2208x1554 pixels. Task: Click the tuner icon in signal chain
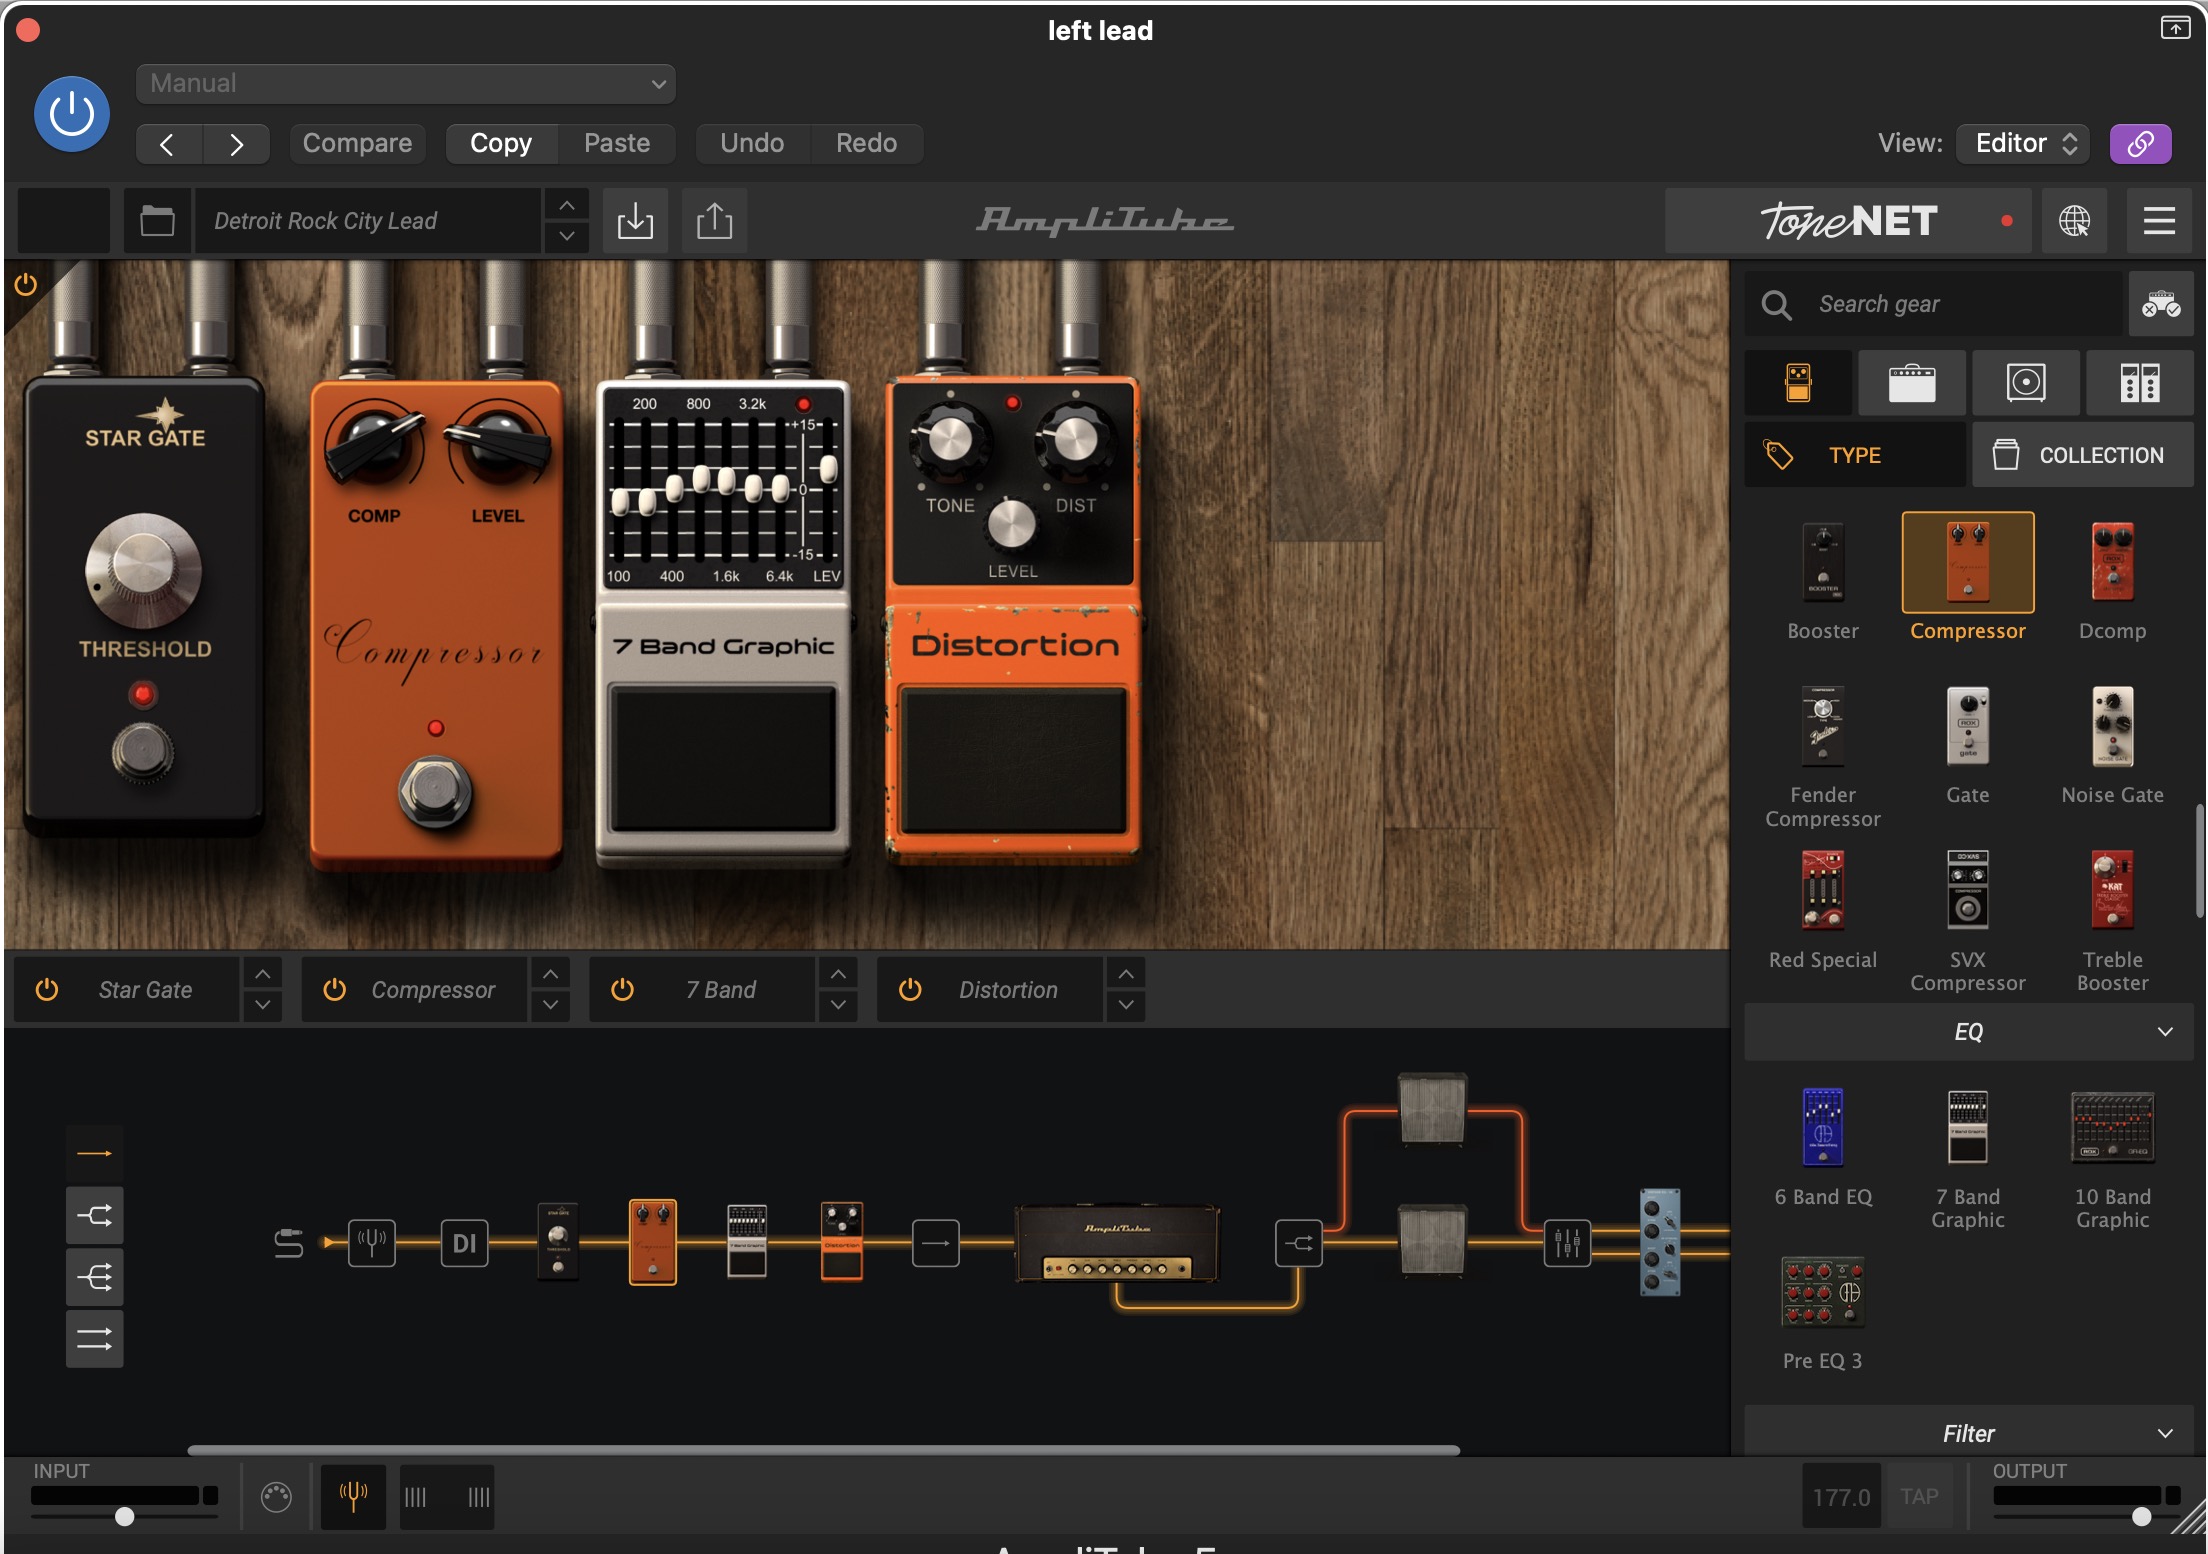tap(371, 1244)
